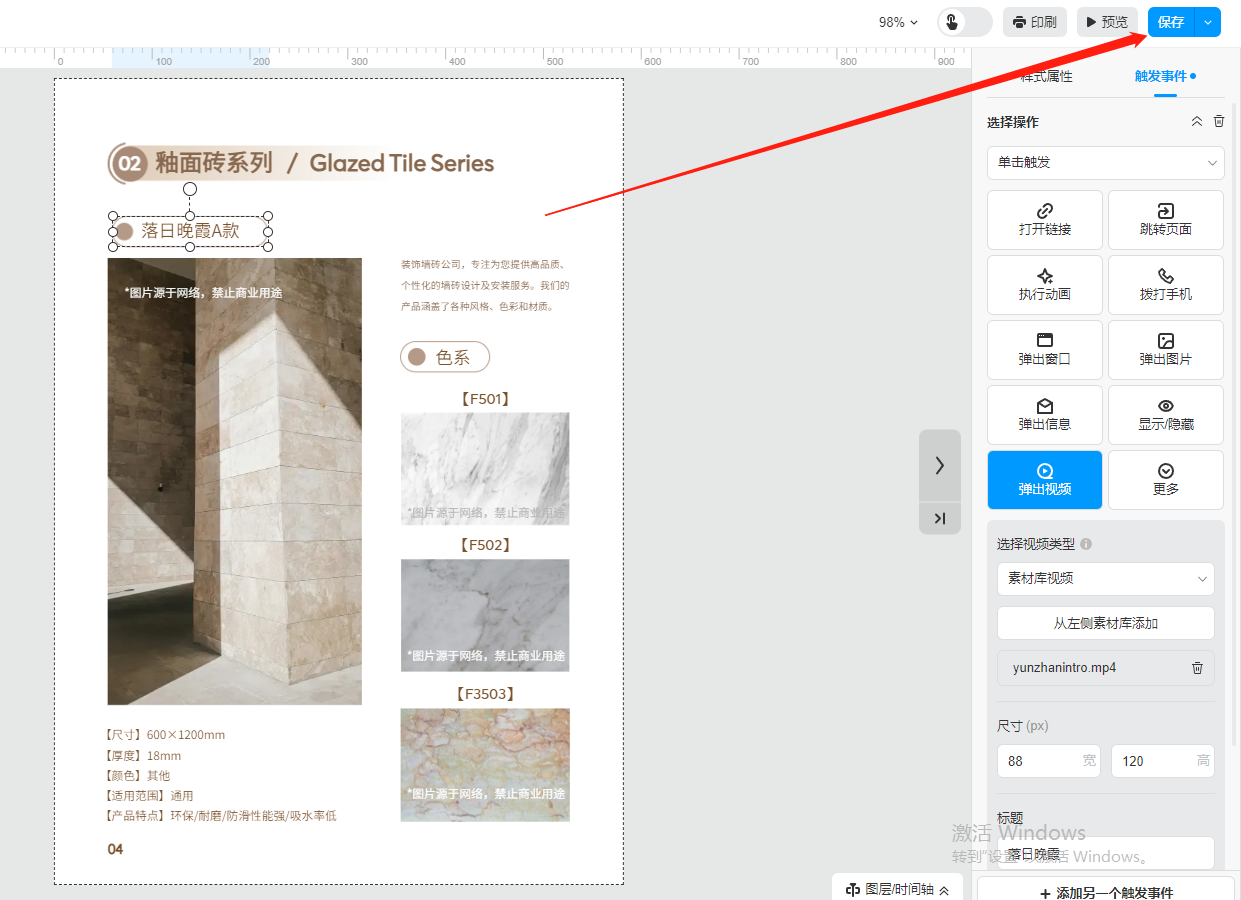The height and width of the screenshot is (900, 1241).
Task: Collapse the 选择操作 section
Action: coord(1196,121)
